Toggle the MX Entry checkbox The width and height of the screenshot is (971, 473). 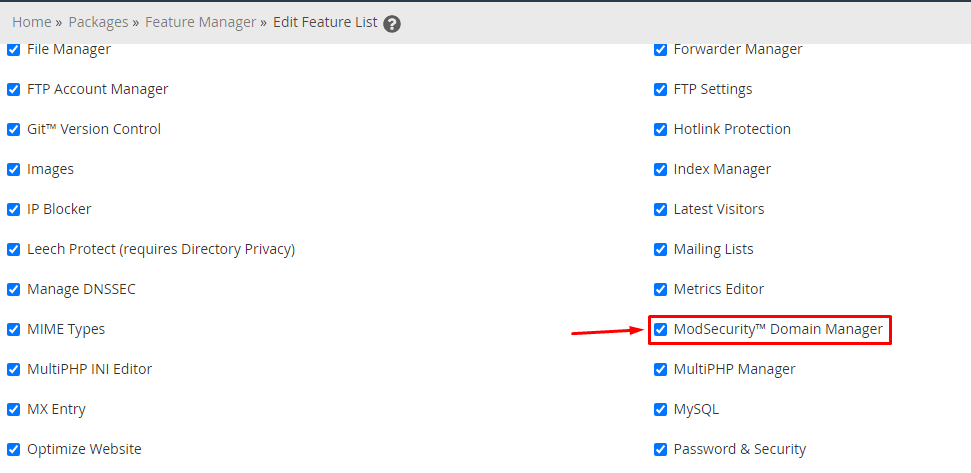click(x=14, y=410)
